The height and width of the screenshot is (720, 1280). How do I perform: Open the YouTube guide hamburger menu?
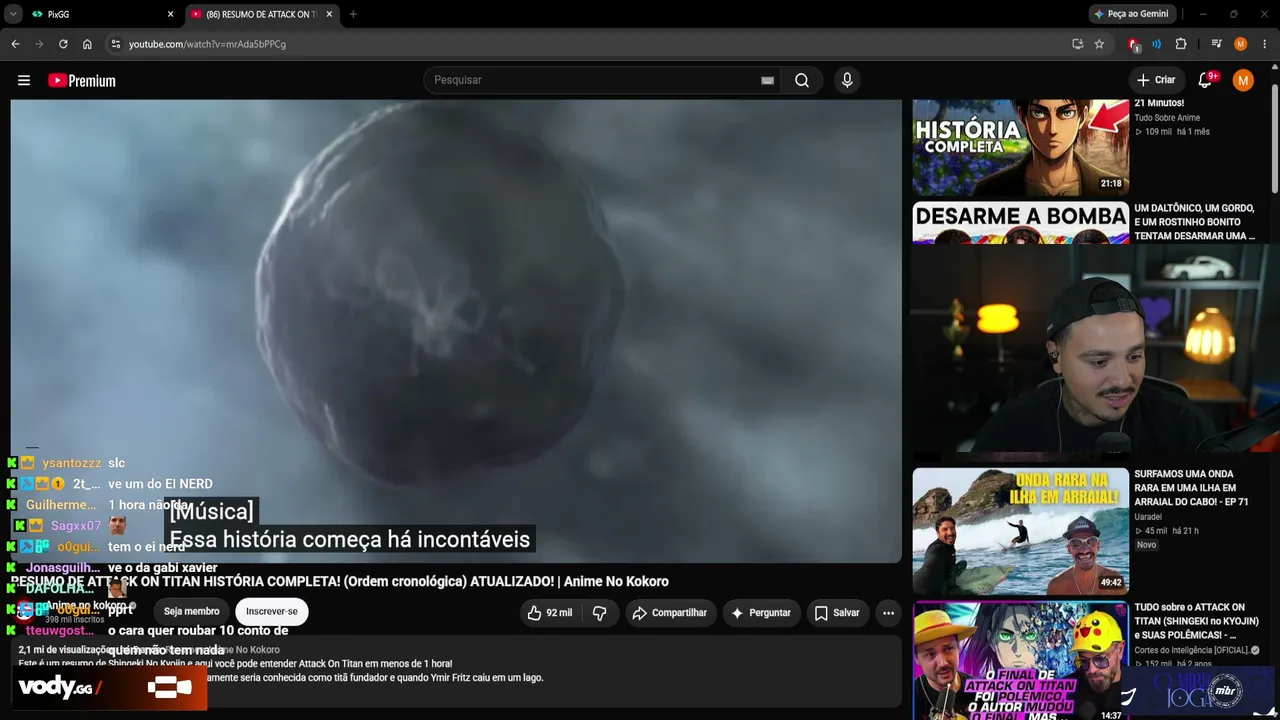pos(24,80)
